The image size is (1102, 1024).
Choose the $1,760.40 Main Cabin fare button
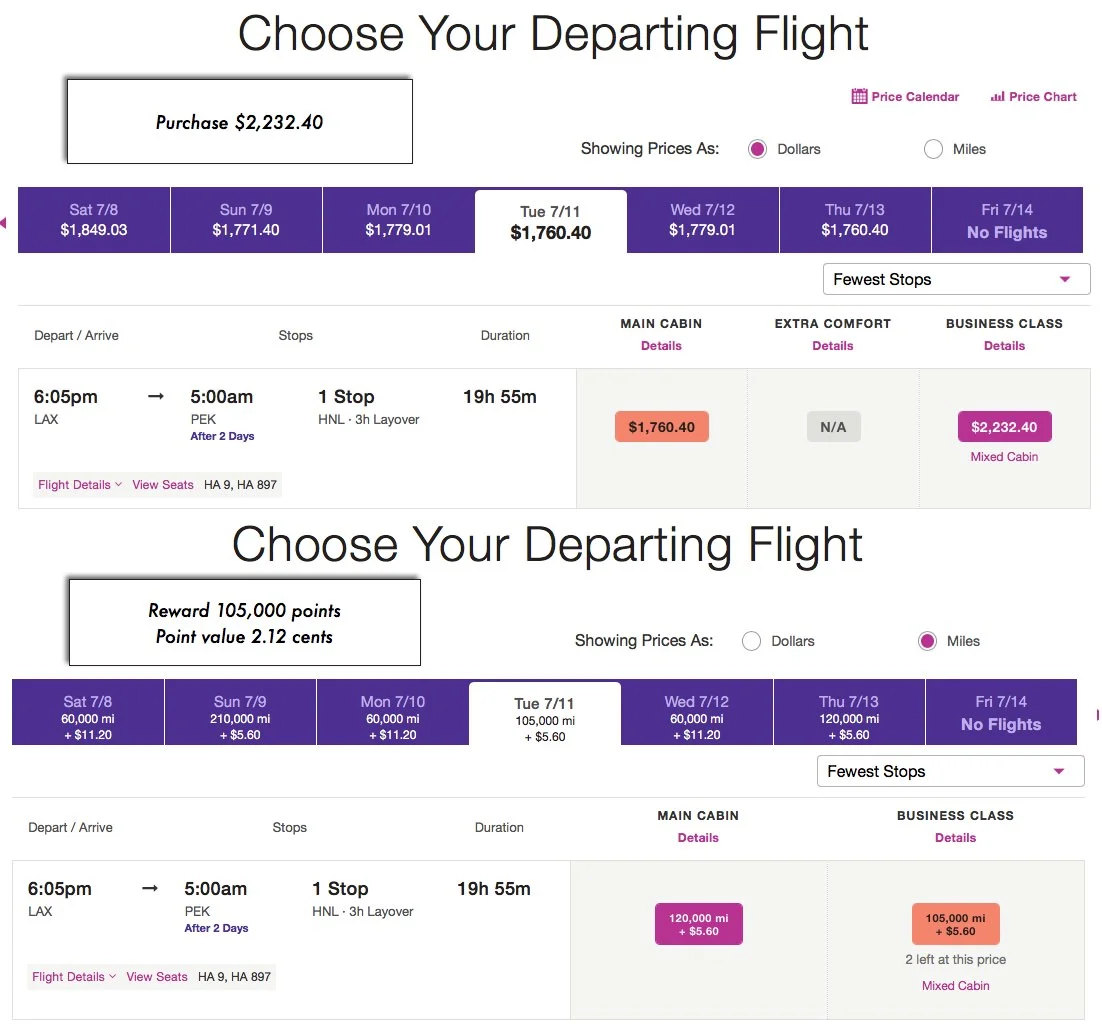(661, 427)
